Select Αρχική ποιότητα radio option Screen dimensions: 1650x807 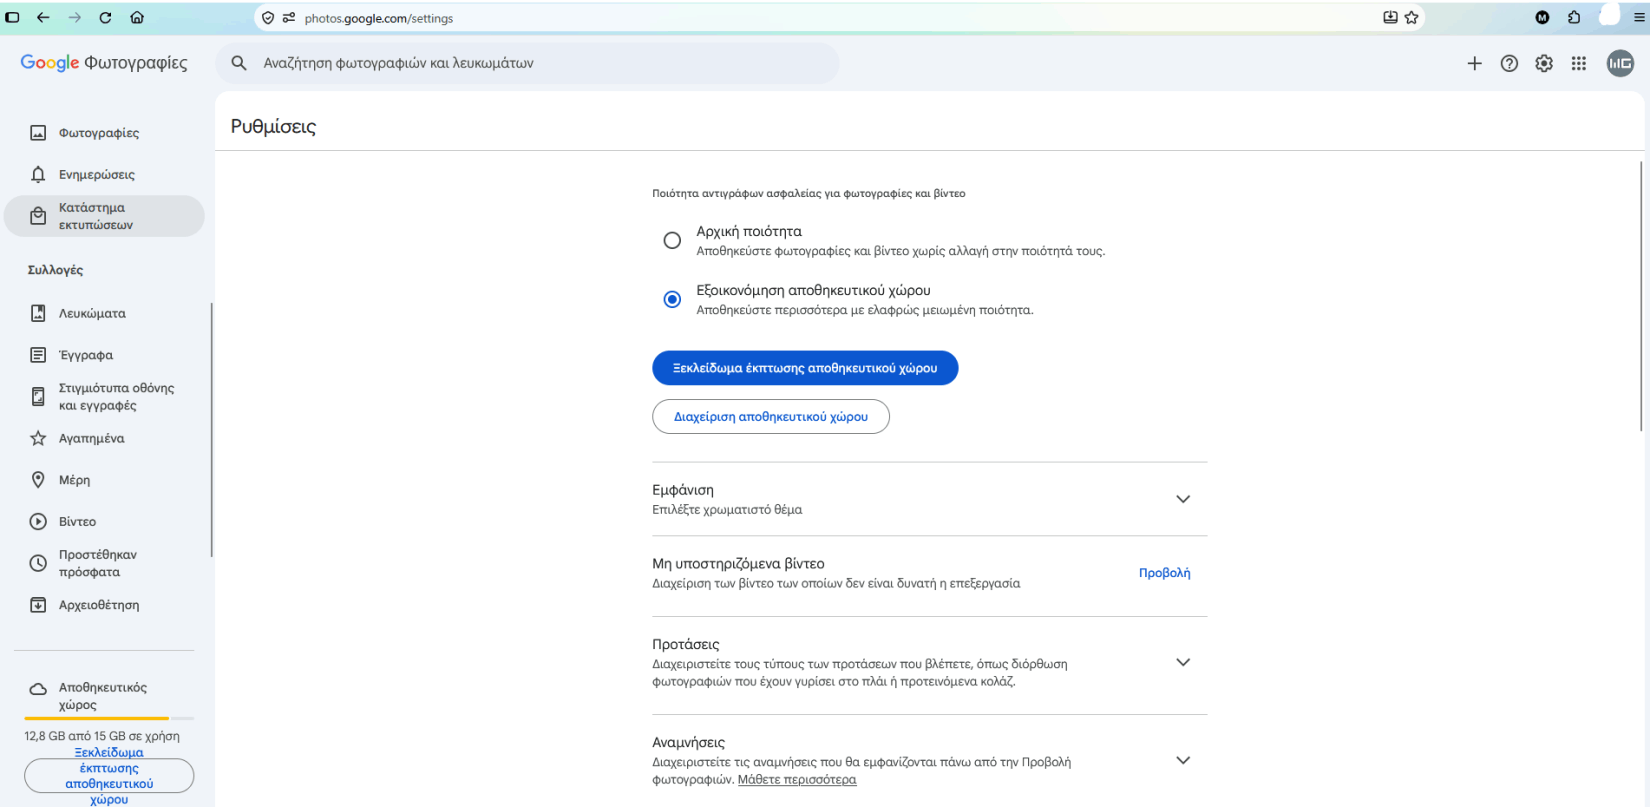(x=672, y=240)
